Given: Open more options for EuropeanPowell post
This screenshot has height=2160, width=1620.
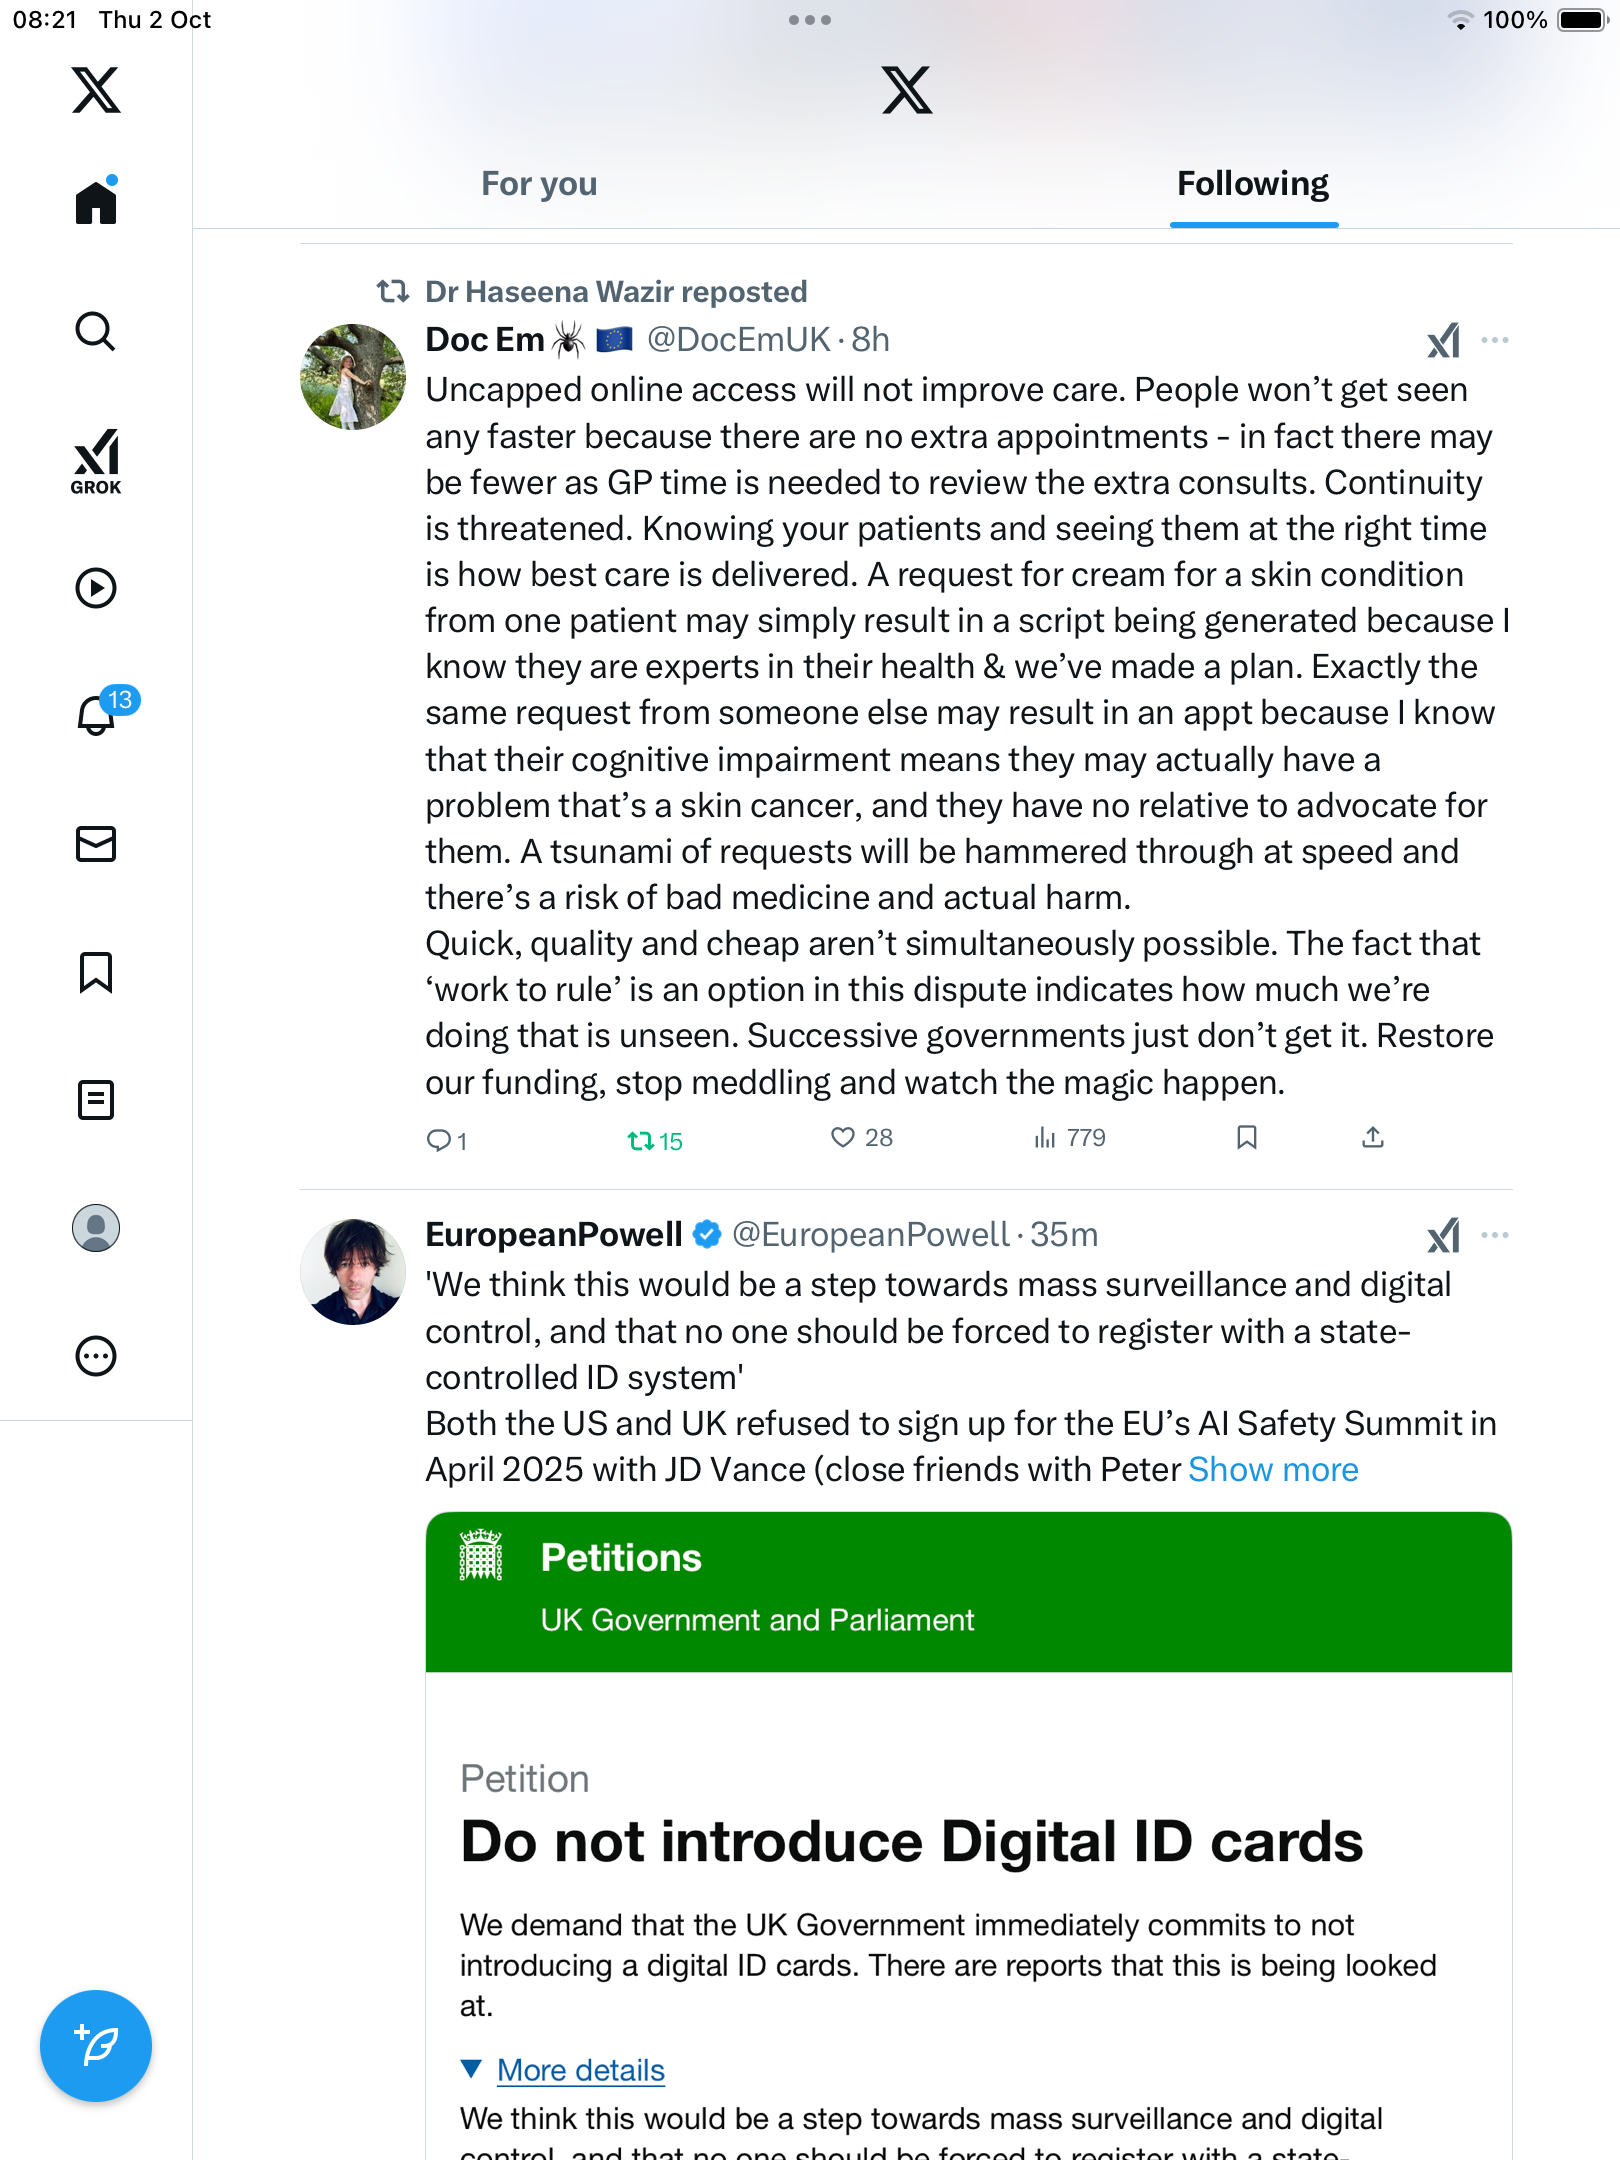Looking at the screenshot, I should 1494,1235.
